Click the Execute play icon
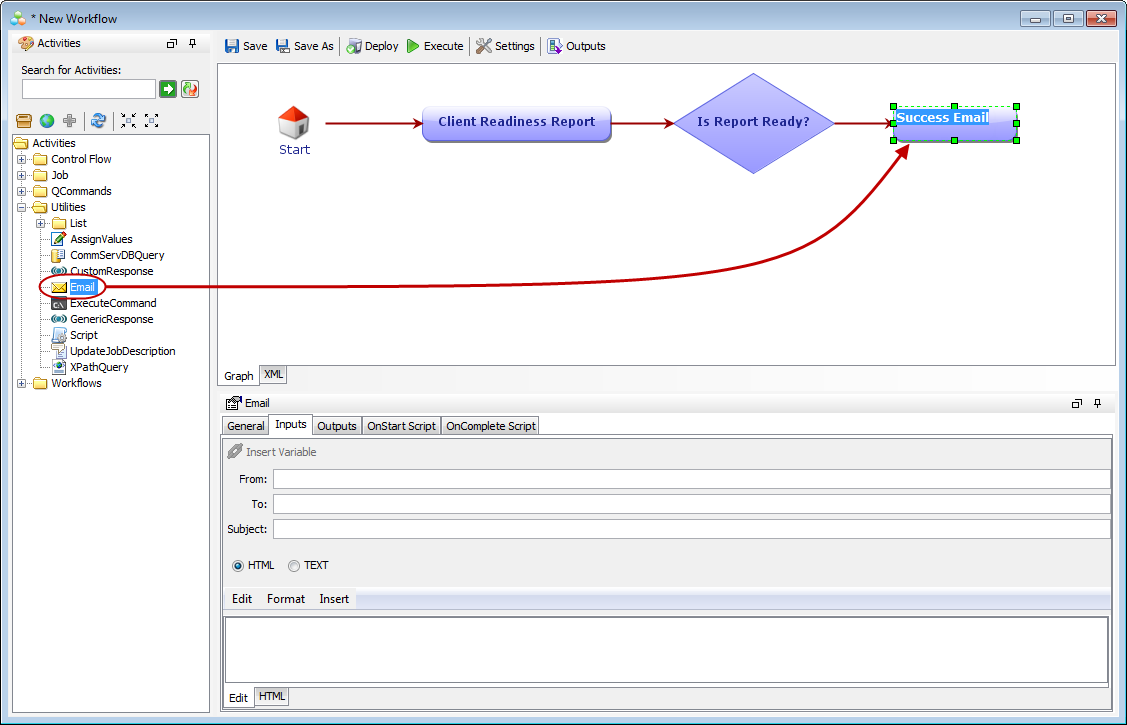This screenshot has height=725, width=1127. [413, 46]
